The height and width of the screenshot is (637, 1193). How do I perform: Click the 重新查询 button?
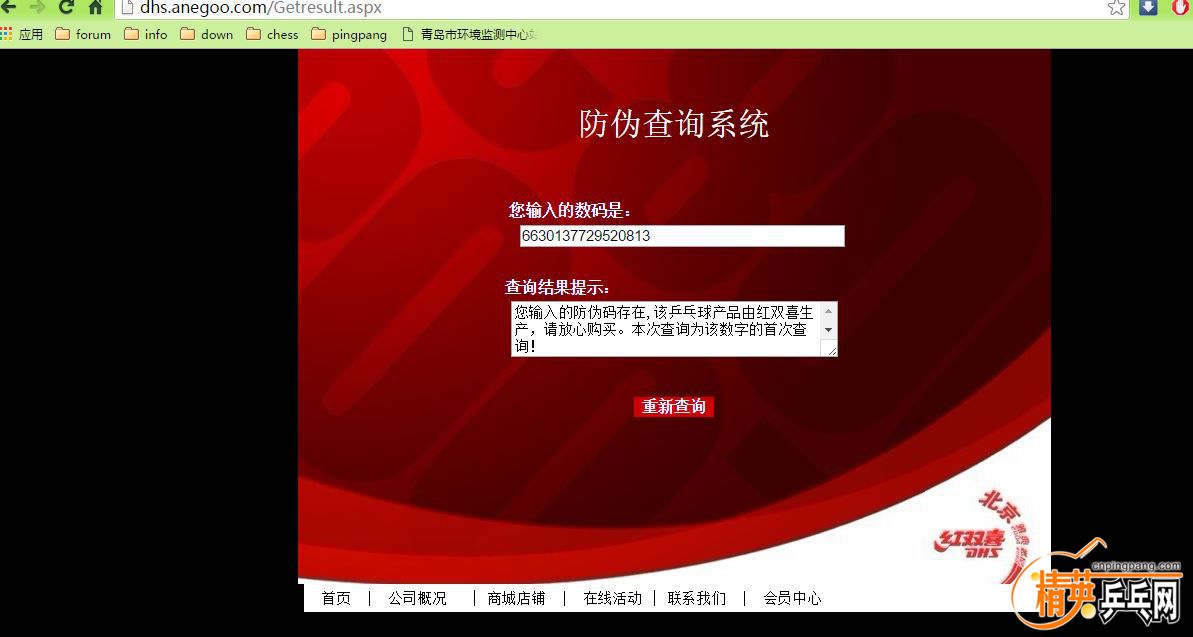pos(673,406)
